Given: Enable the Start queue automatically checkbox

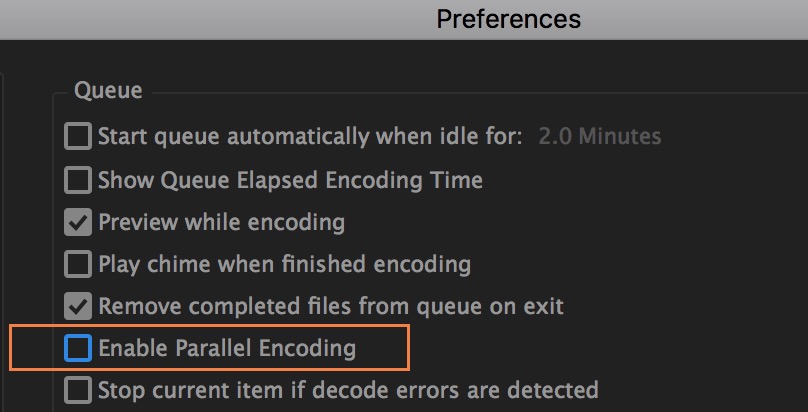Looking at the screenshot, I should coord(78,136).
